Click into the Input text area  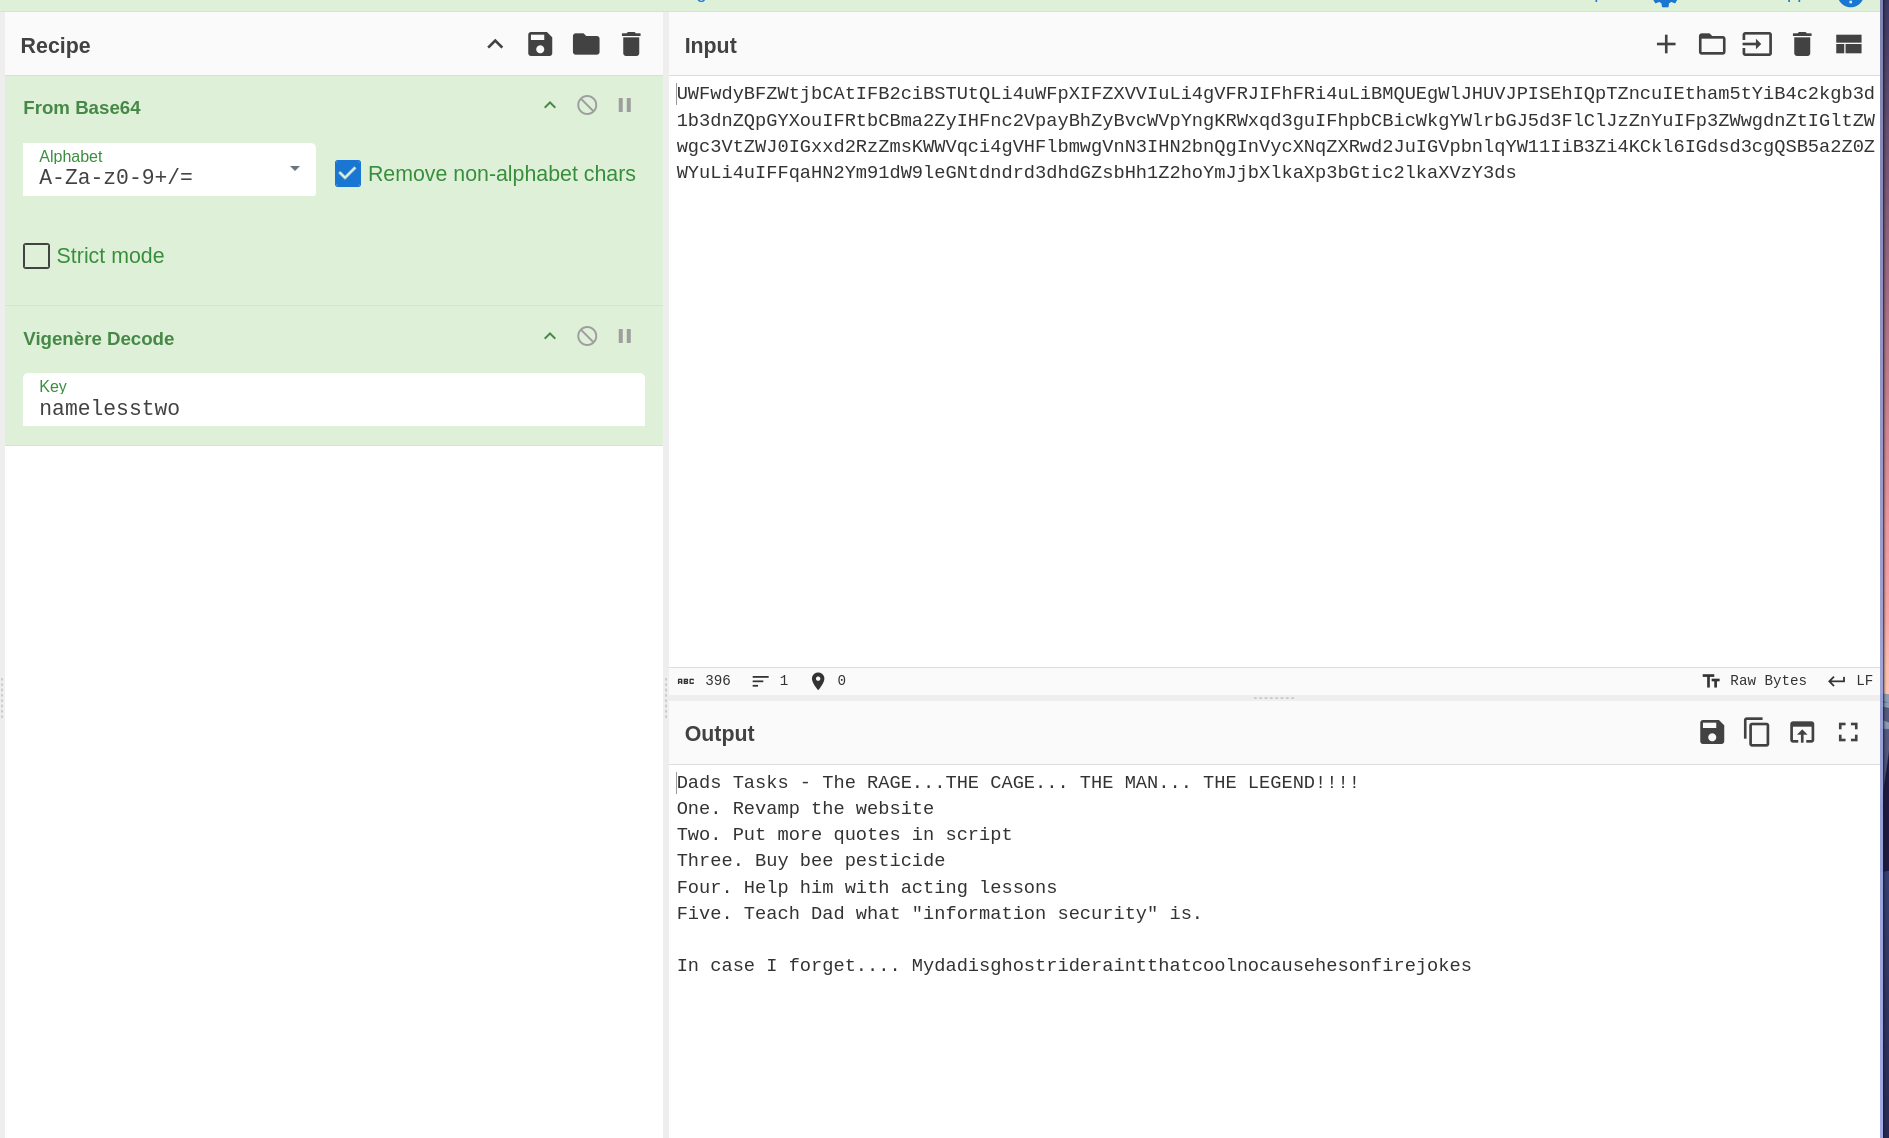1274,370
